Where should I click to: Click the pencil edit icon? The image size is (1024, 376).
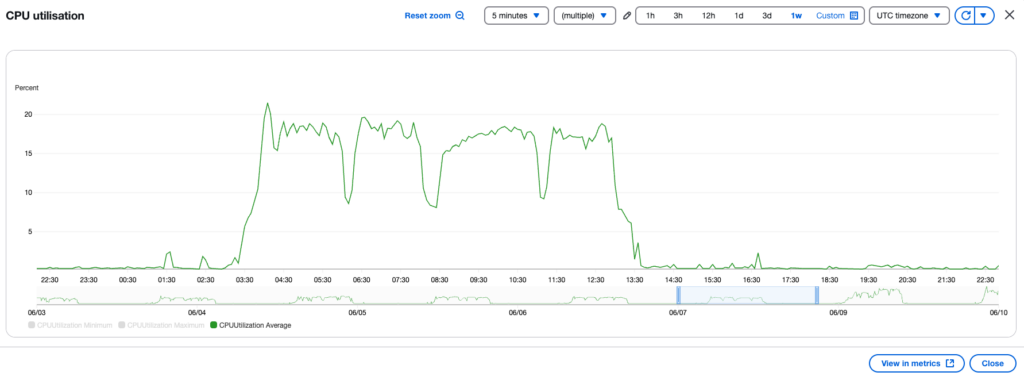[627, 16]
